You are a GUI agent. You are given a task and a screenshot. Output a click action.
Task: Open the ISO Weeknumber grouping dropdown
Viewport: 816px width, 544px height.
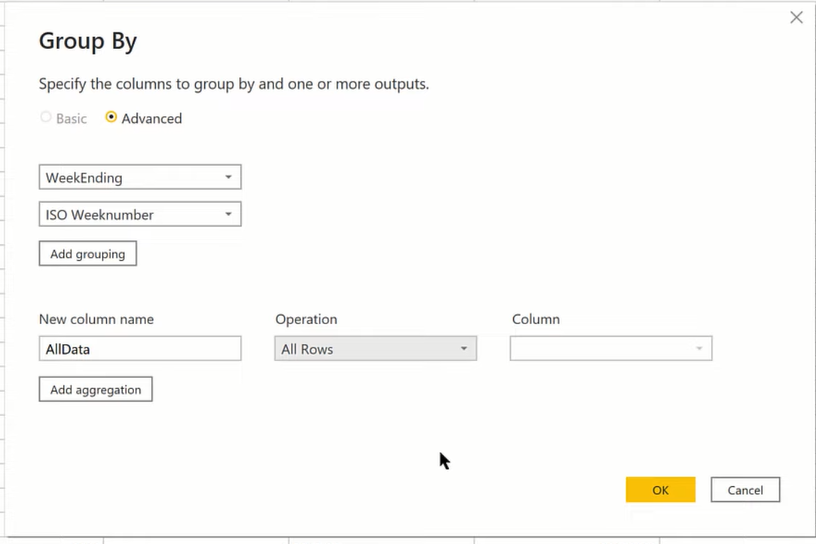[x=140, y=214]
